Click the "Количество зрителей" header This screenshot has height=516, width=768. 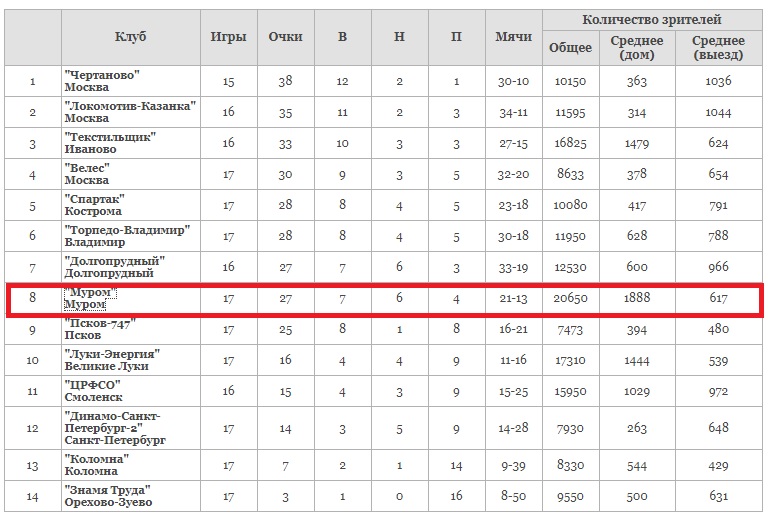[x=652, y=20]
